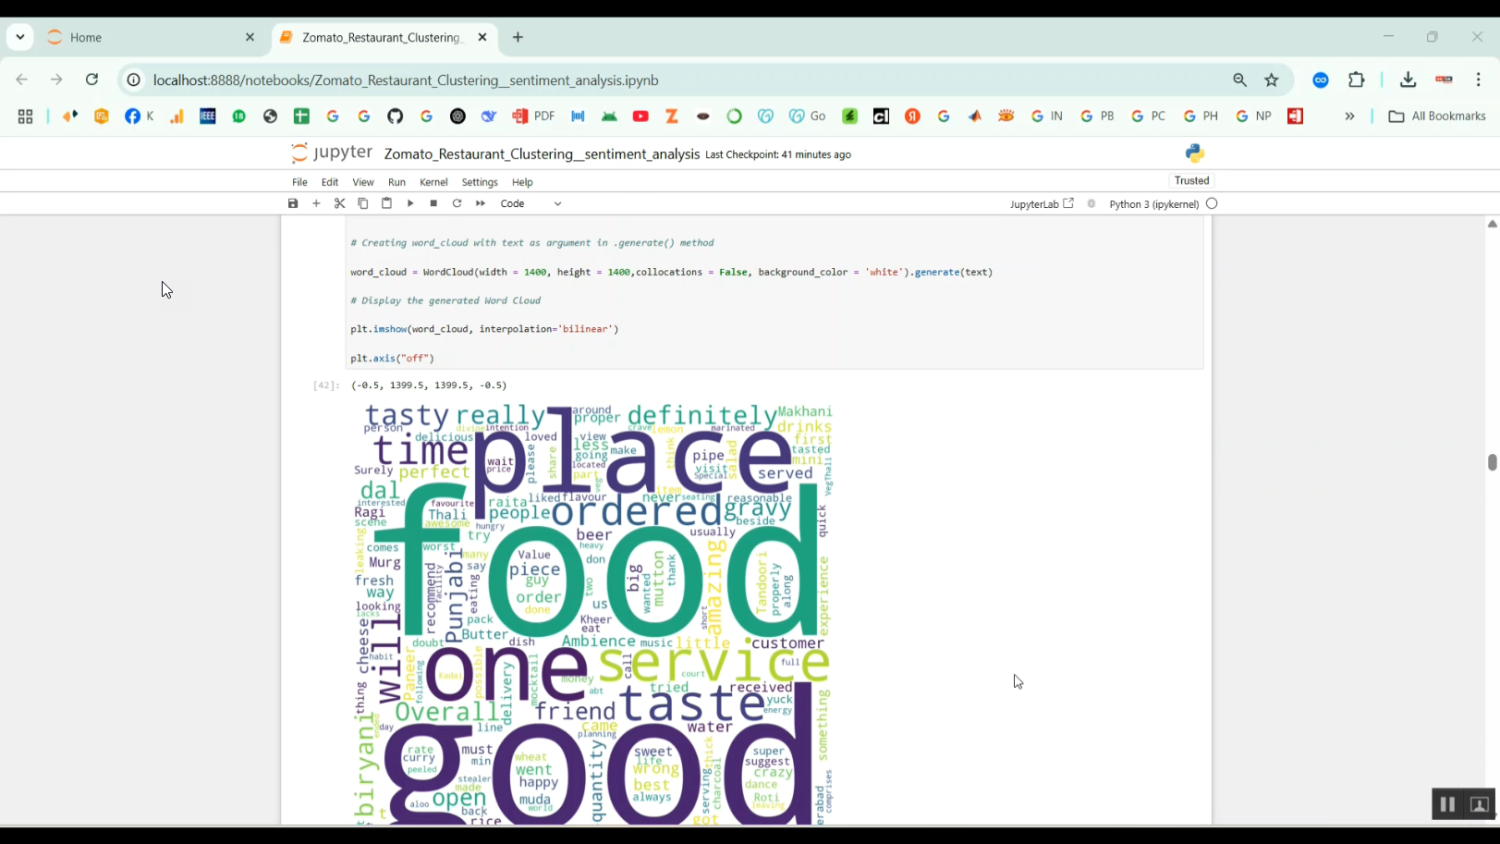Show the hidden bookmarks overflow chevron
This screenshot has width=1500, height=844.
1350,116
